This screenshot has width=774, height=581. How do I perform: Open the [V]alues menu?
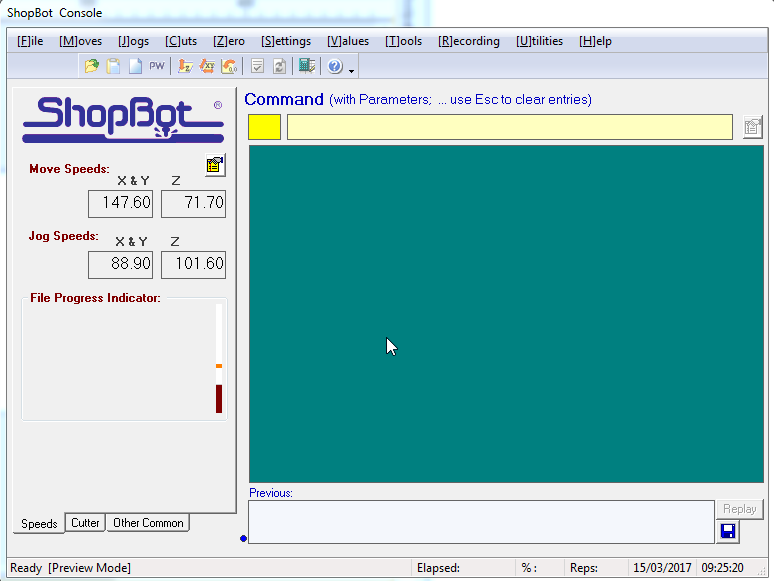tap(348, 41)
